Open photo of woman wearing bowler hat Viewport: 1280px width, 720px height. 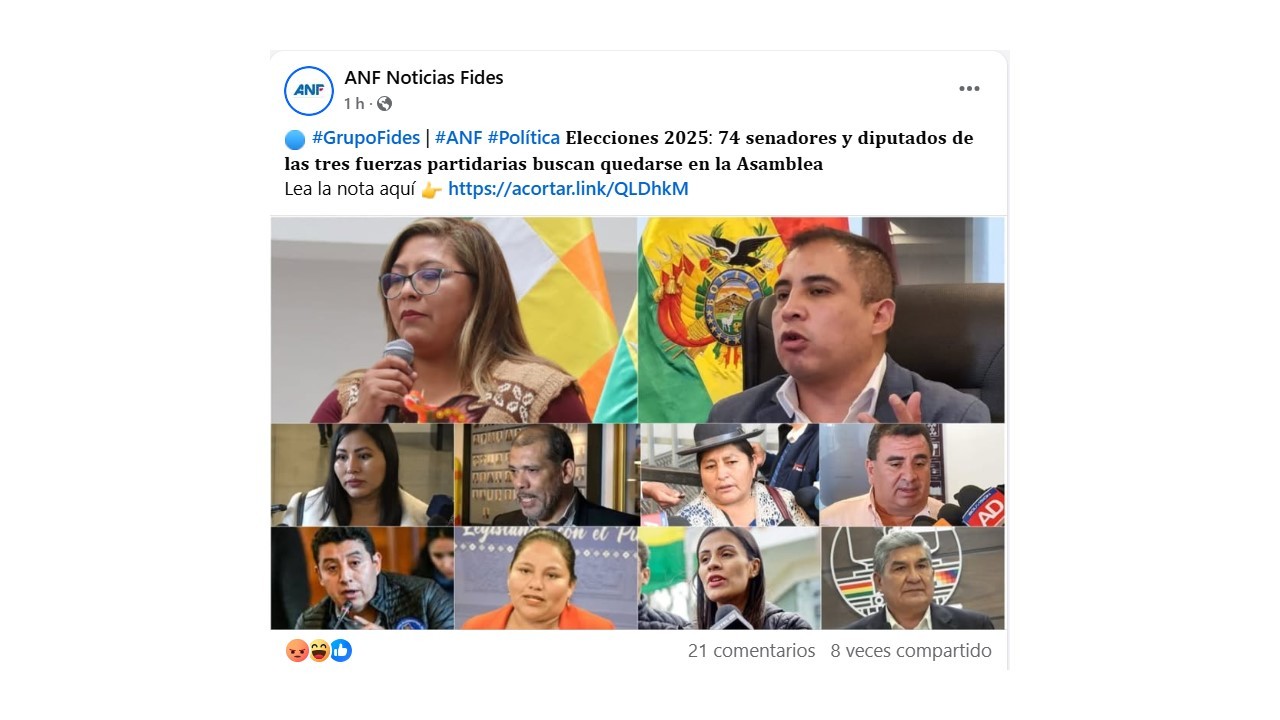(x=729, y=475)
